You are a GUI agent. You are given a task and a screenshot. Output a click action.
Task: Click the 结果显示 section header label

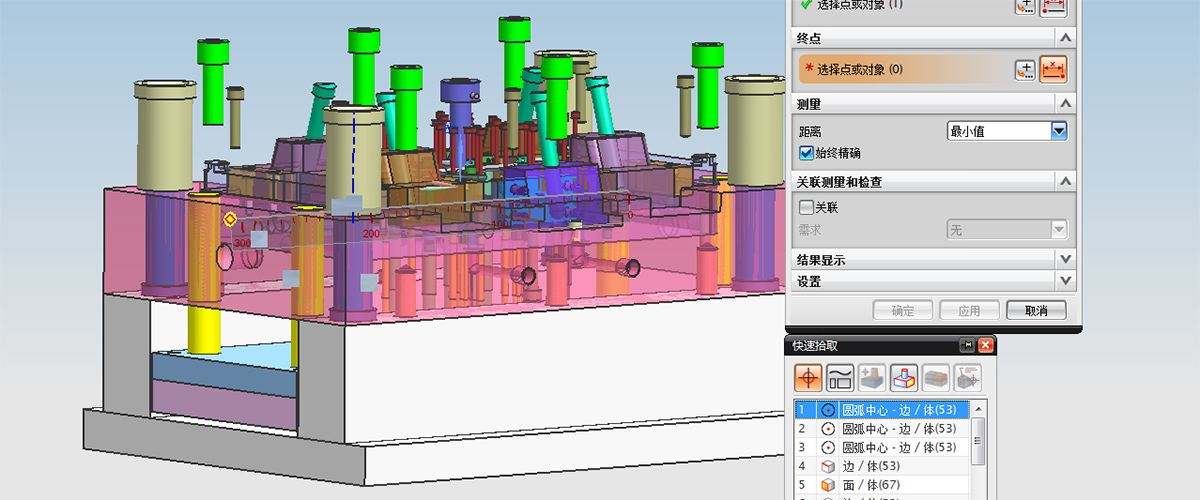click(x=821, y=260)
